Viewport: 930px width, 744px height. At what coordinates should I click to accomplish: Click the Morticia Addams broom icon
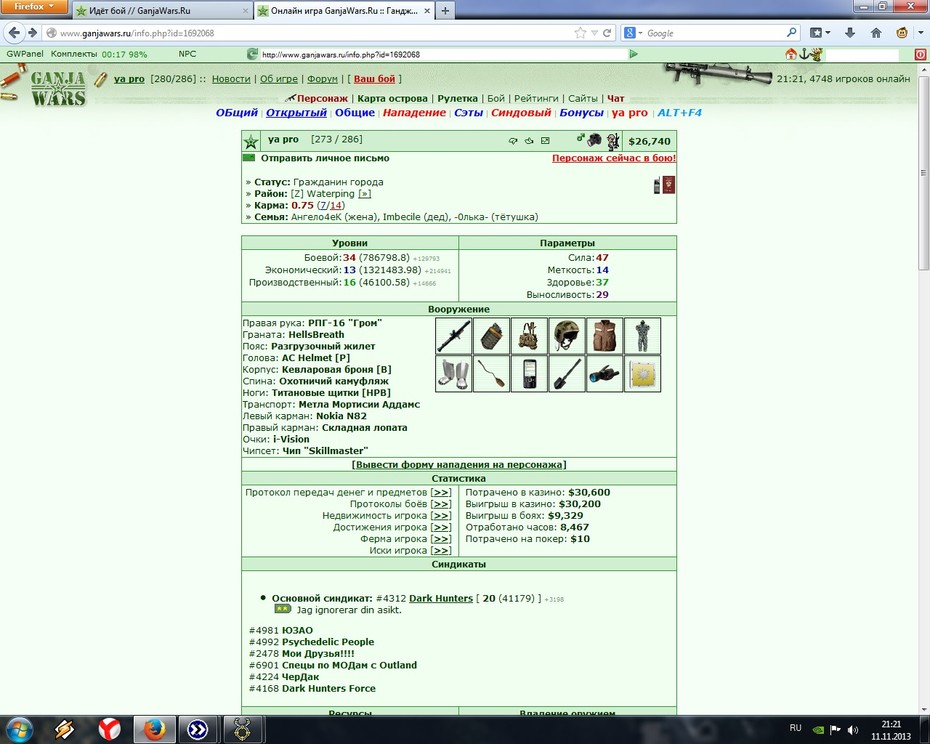pos(491,374)
